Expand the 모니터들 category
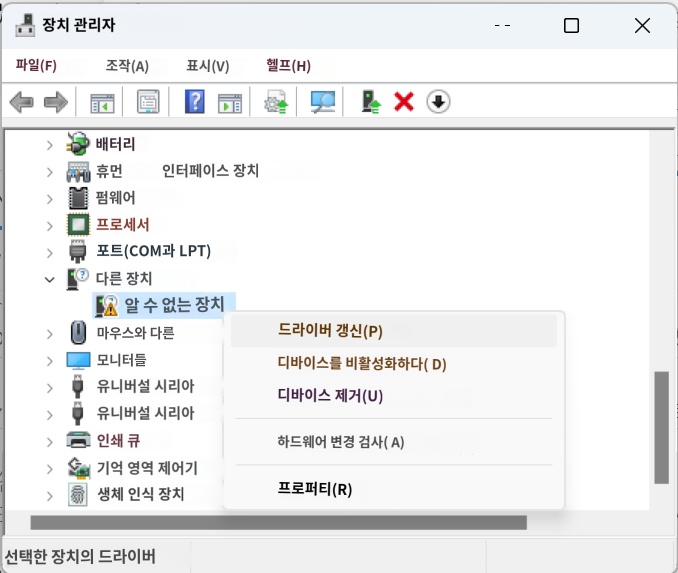 click(50, 361)
